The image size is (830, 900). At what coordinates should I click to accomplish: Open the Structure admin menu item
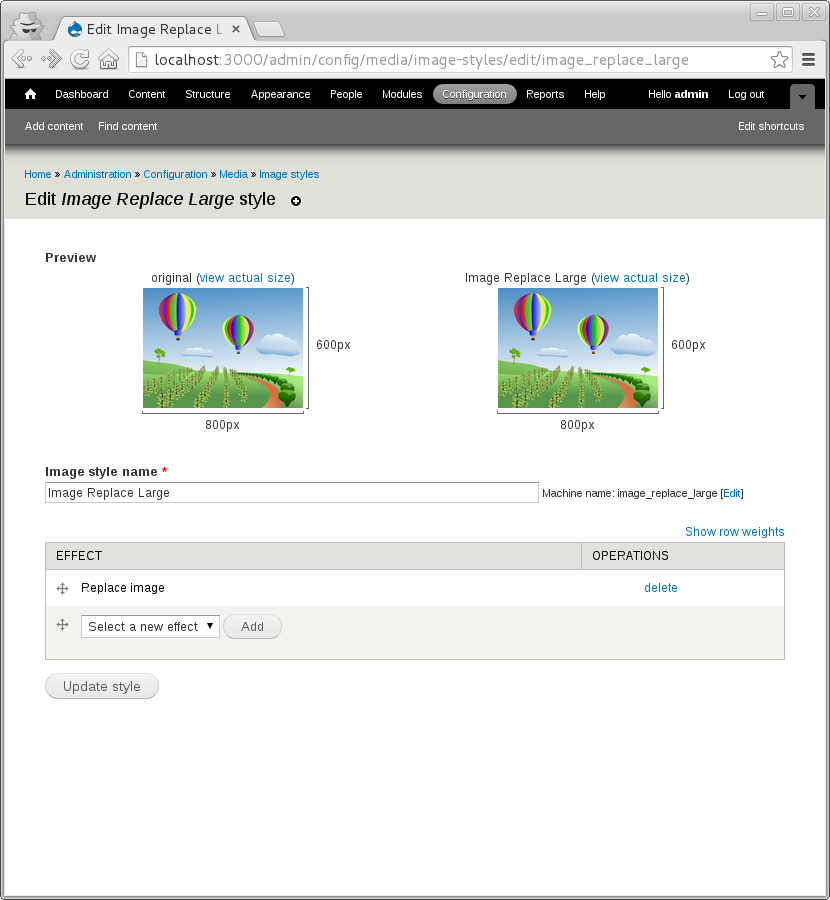[x=207, y=94]
